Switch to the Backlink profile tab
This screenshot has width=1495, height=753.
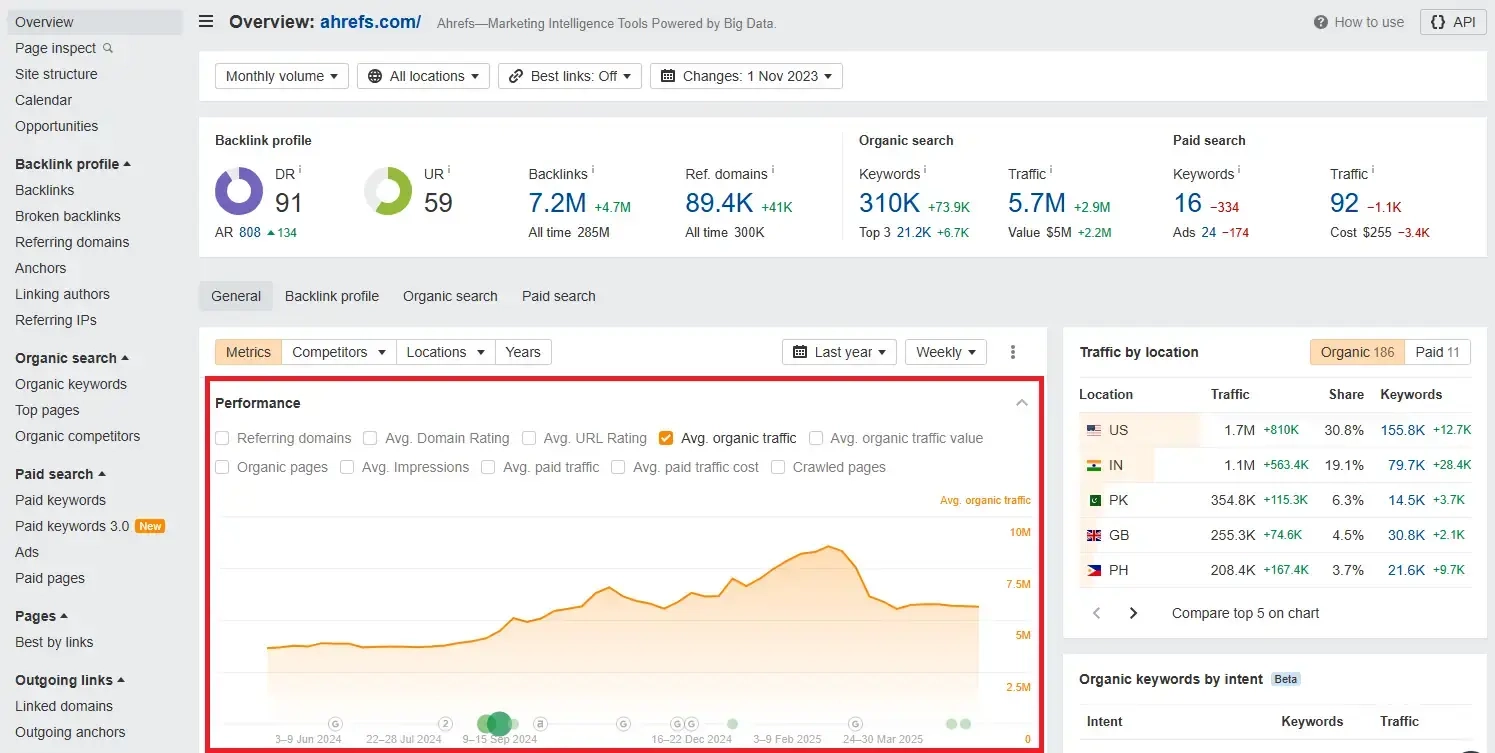pos(331,296)
